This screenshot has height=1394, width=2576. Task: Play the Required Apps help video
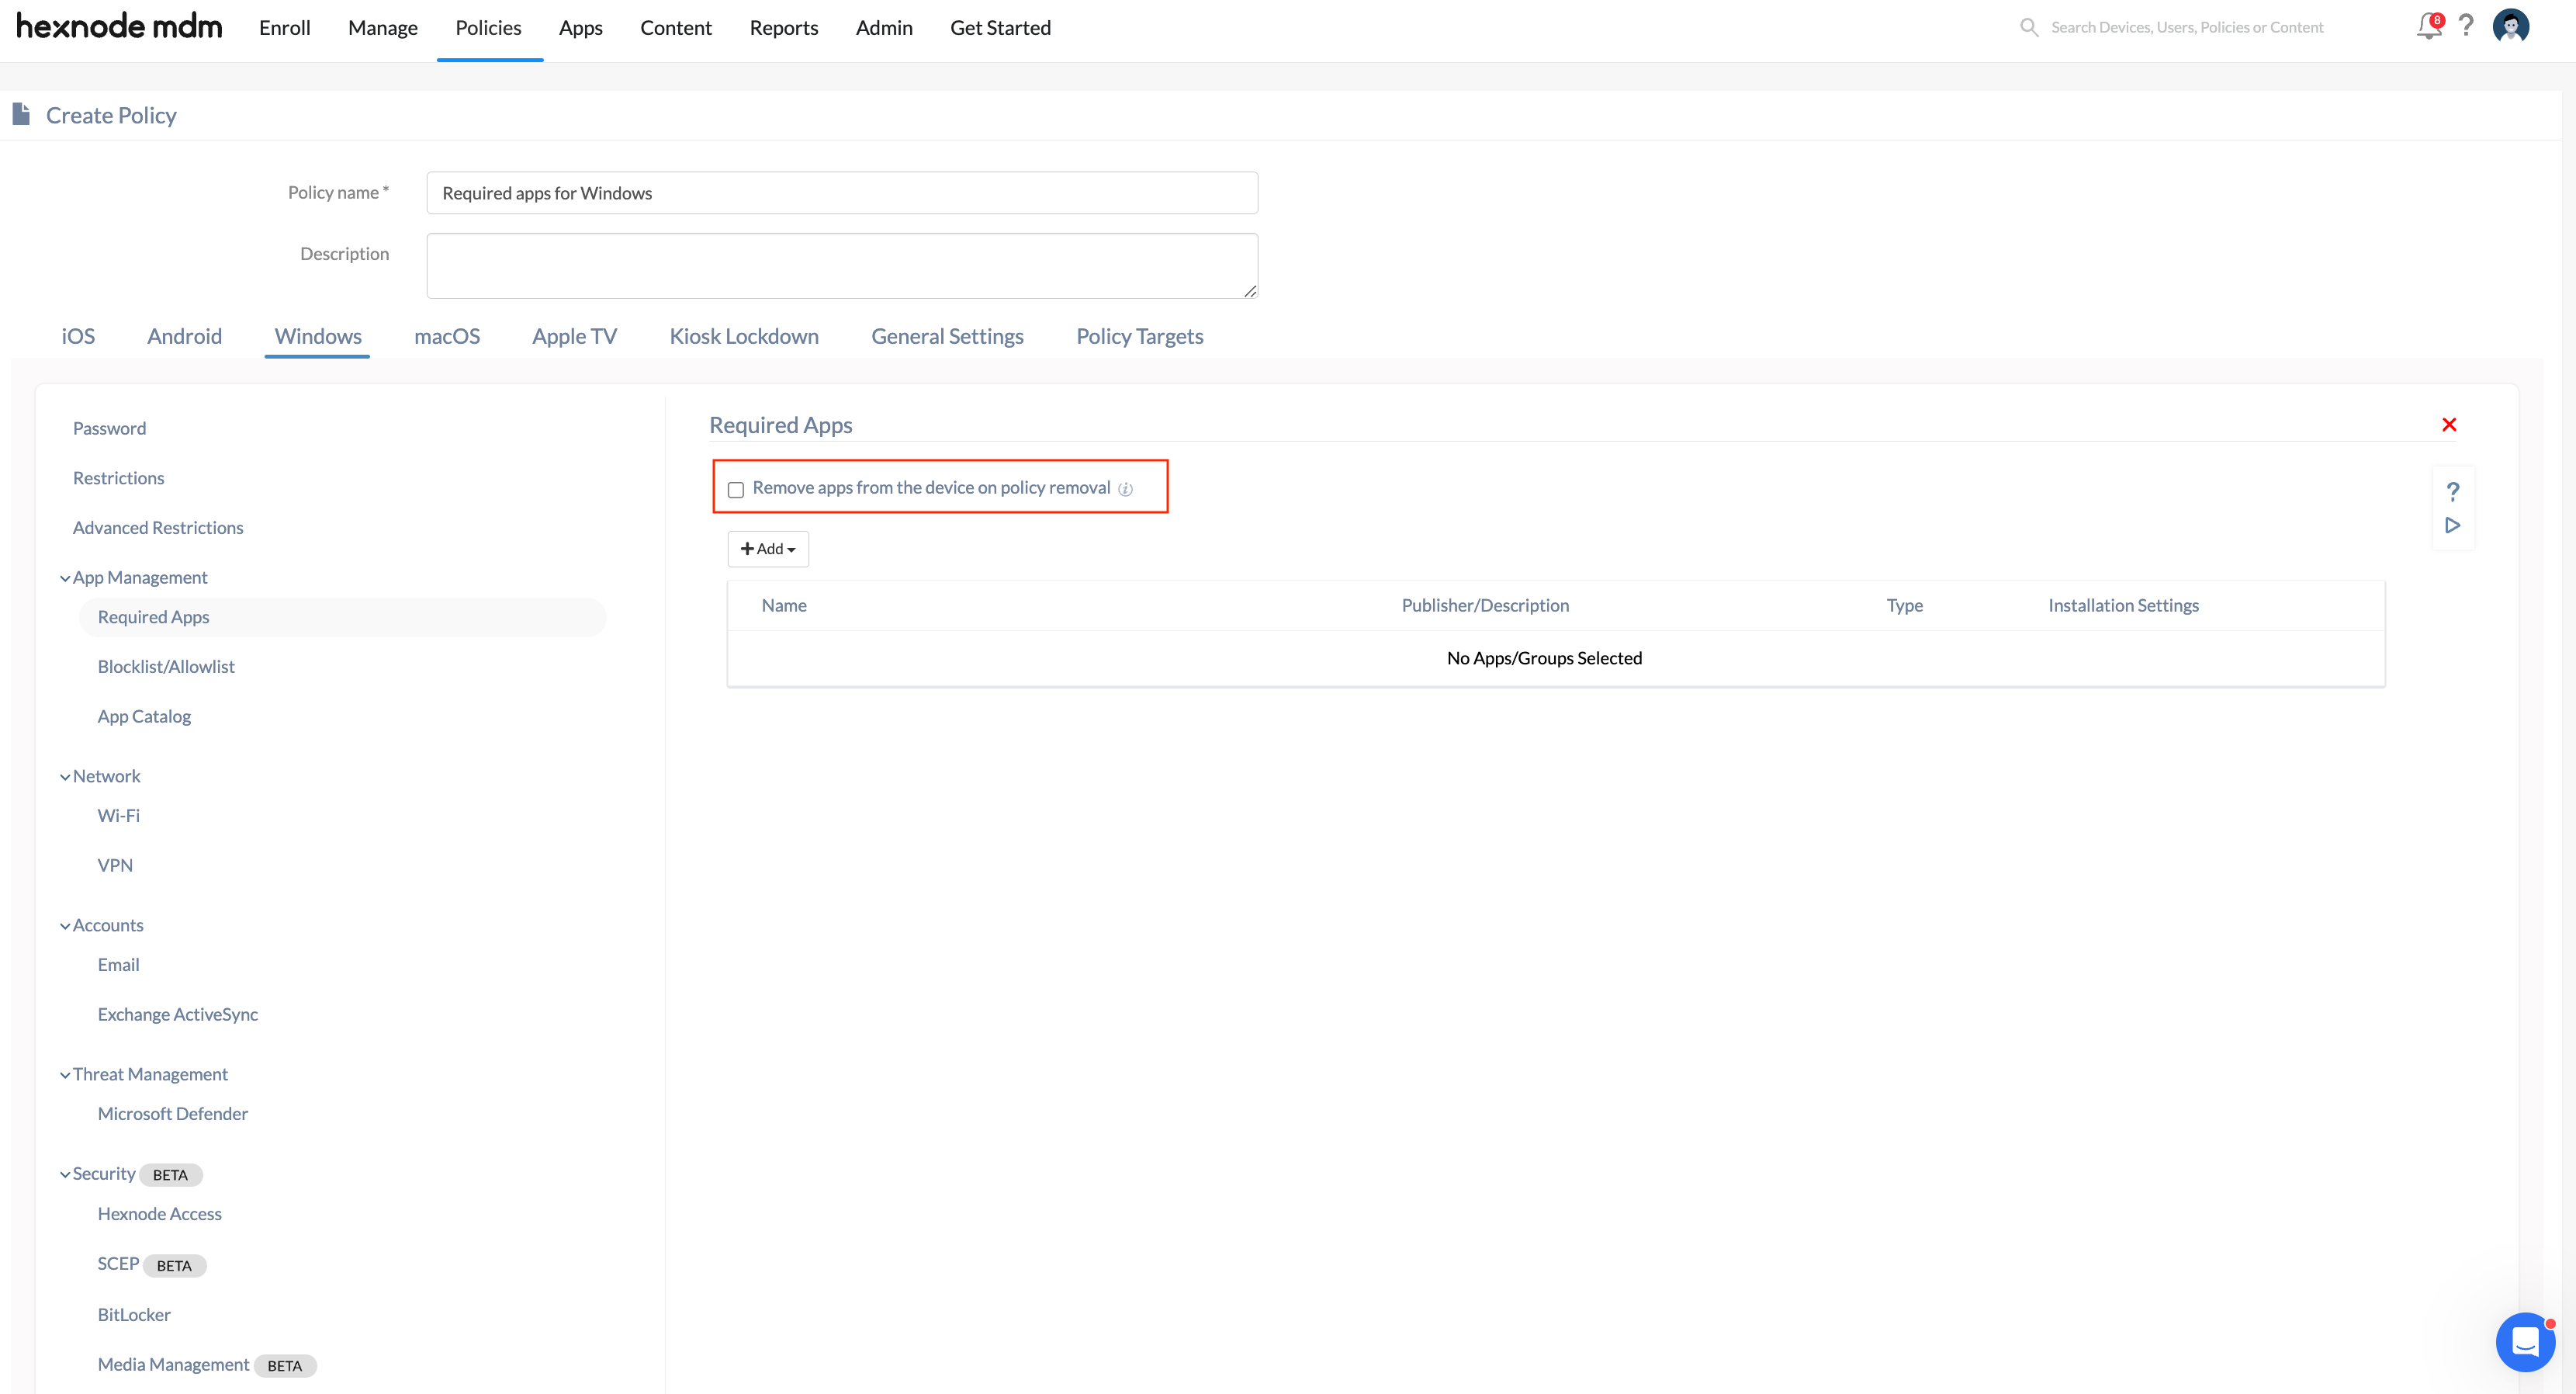click(x=2453, y=525)
